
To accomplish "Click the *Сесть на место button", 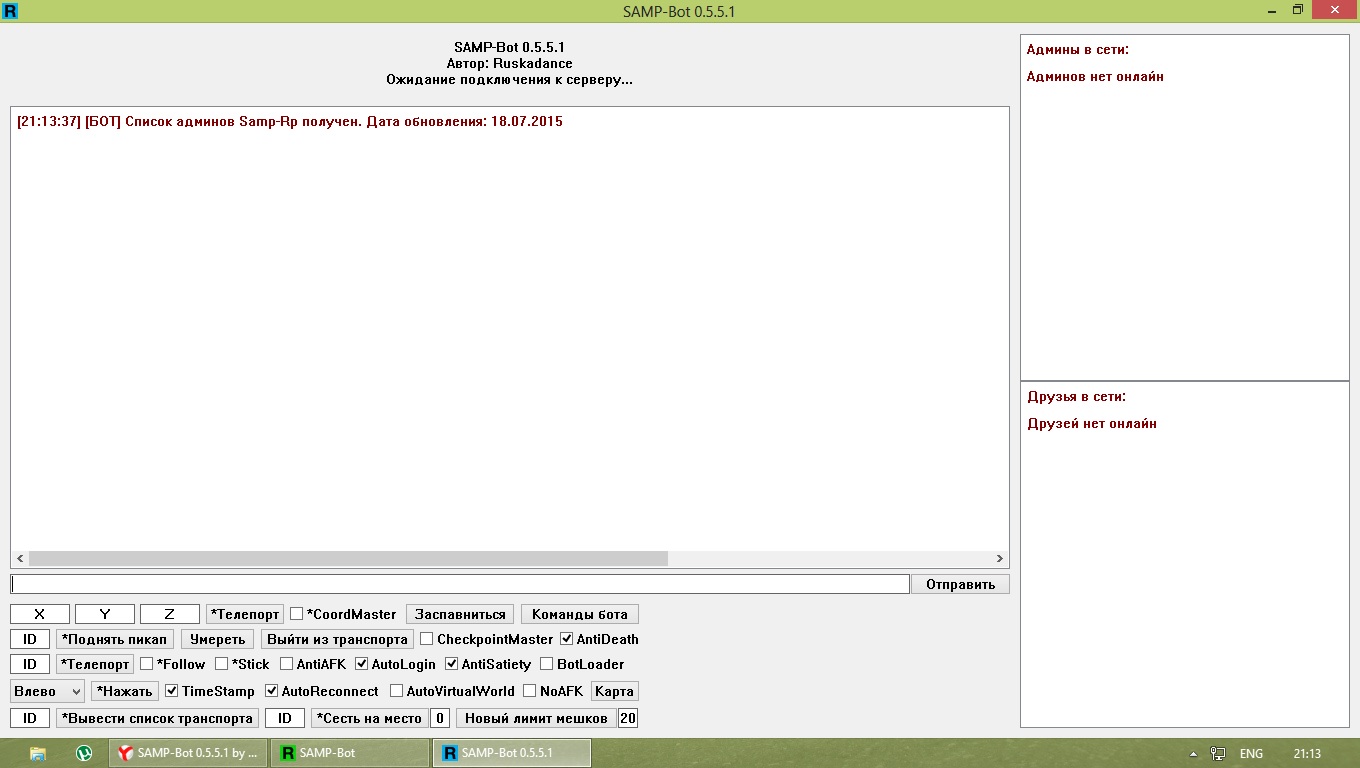I will pos(369,718).
